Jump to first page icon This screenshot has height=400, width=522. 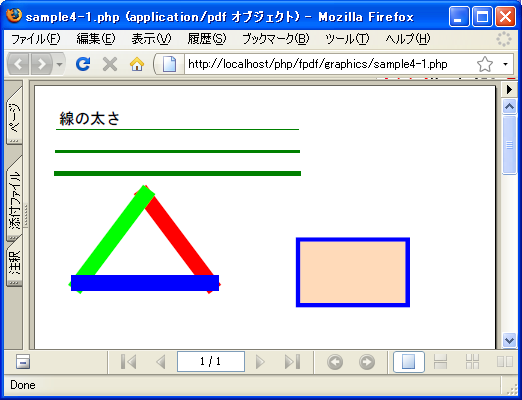pyautogui.click(x=129, y=362)
